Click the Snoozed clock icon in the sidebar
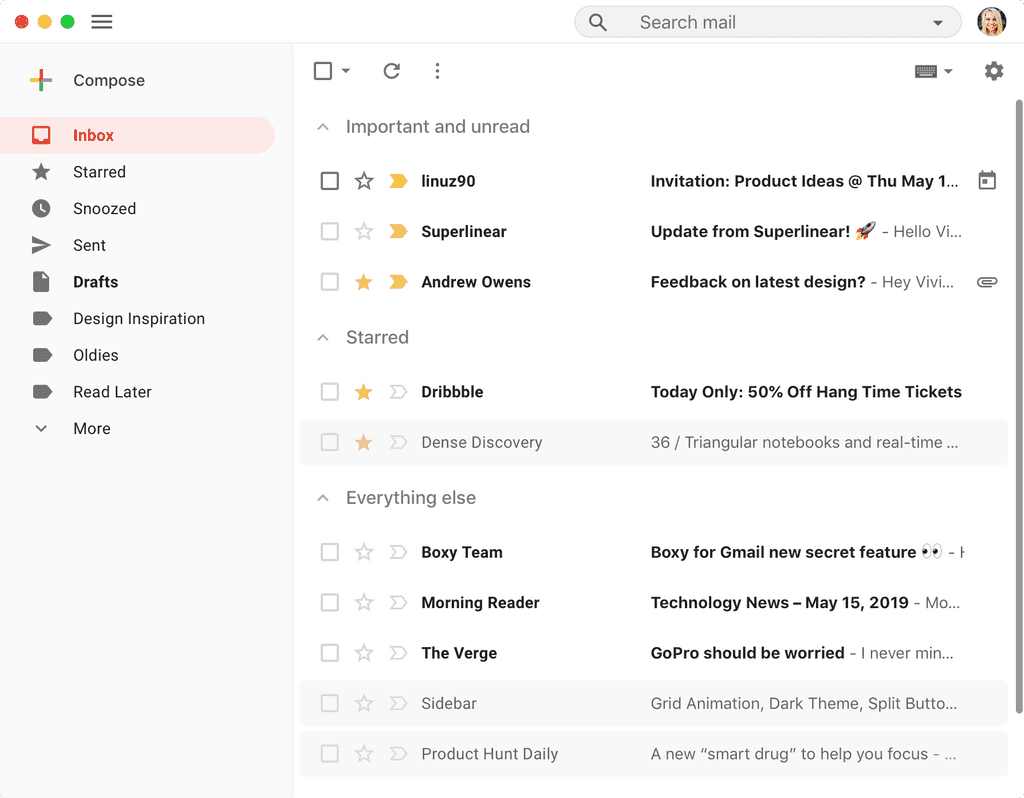Screen dimensions: 1024x798 click(x=40, y=208)
